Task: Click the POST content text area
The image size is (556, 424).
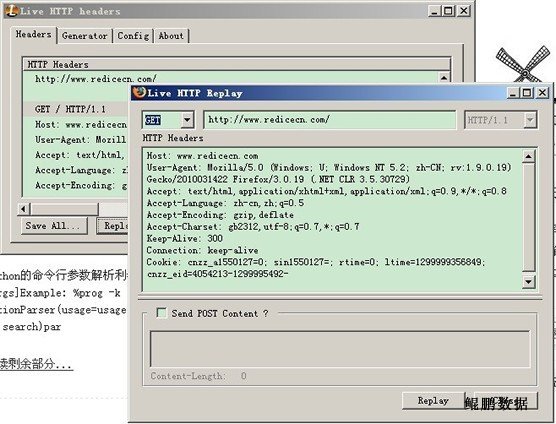Action: (x=340, y=349)
